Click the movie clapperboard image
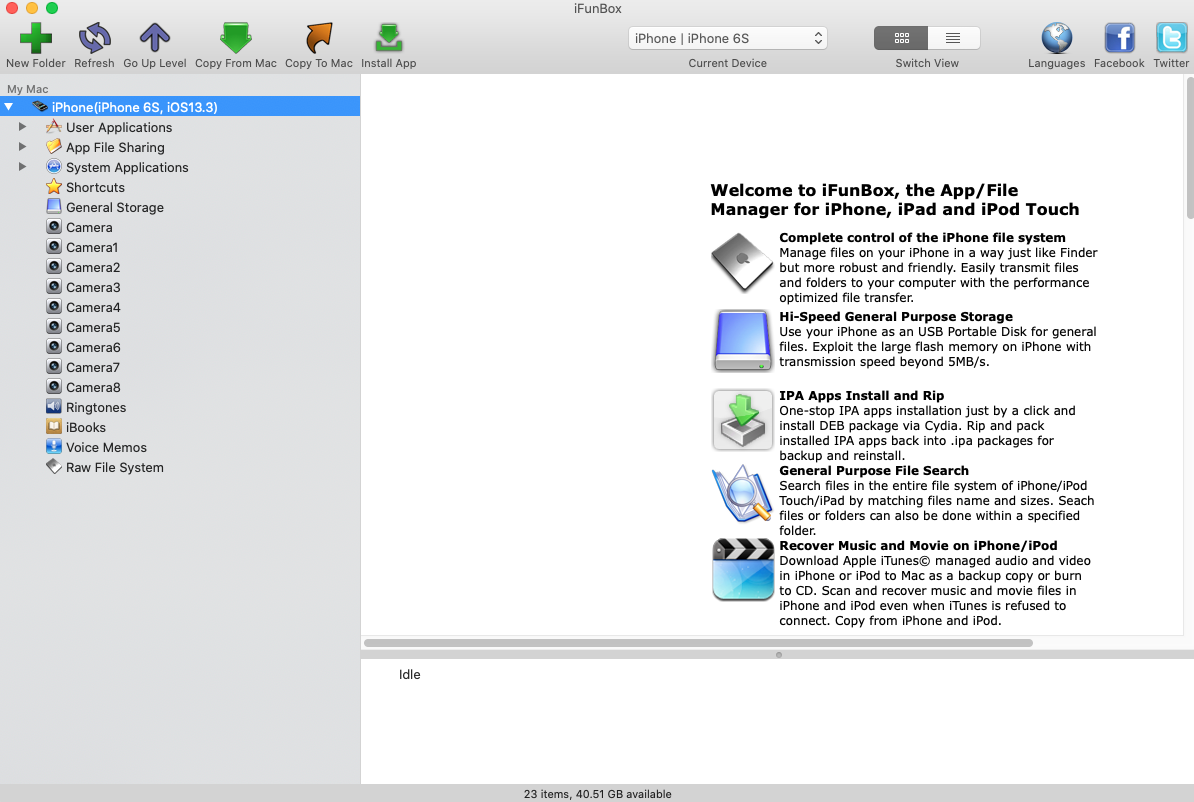 click(742, 570)
